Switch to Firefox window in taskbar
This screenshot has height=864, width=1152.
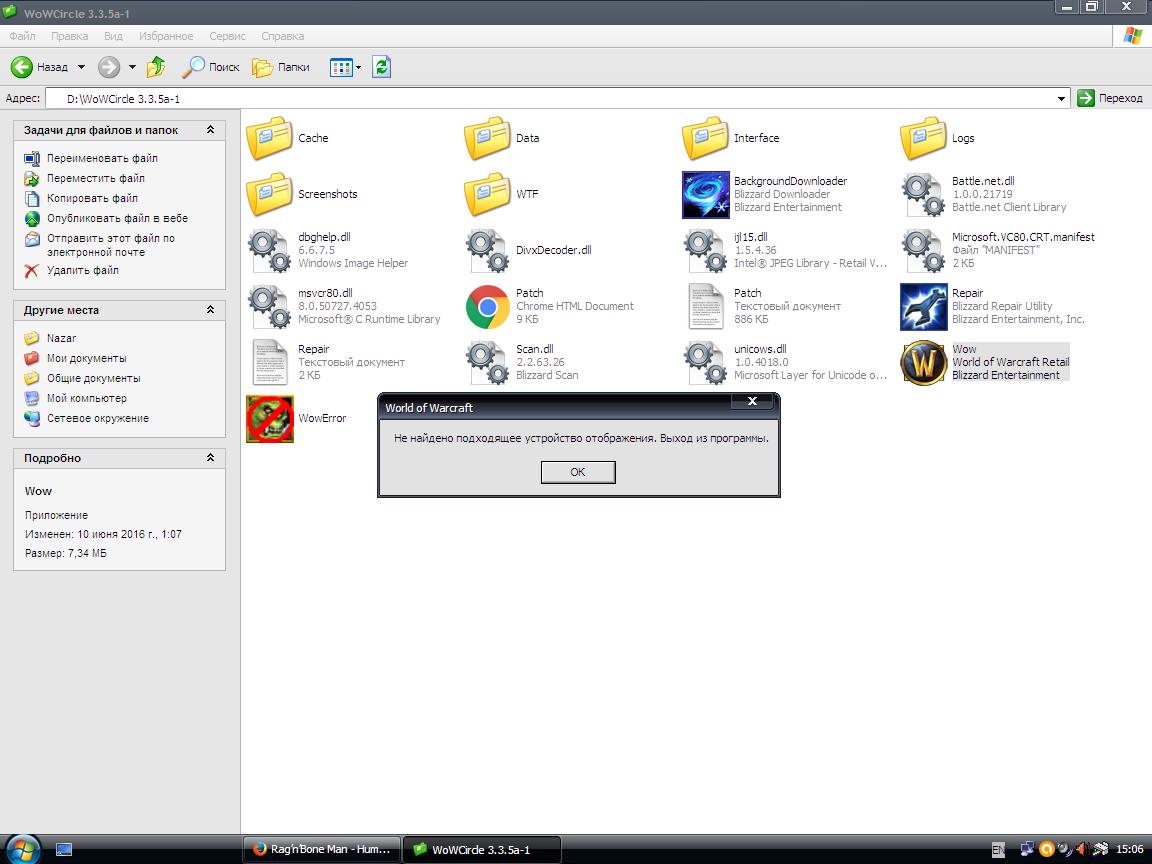coord(321,849)
